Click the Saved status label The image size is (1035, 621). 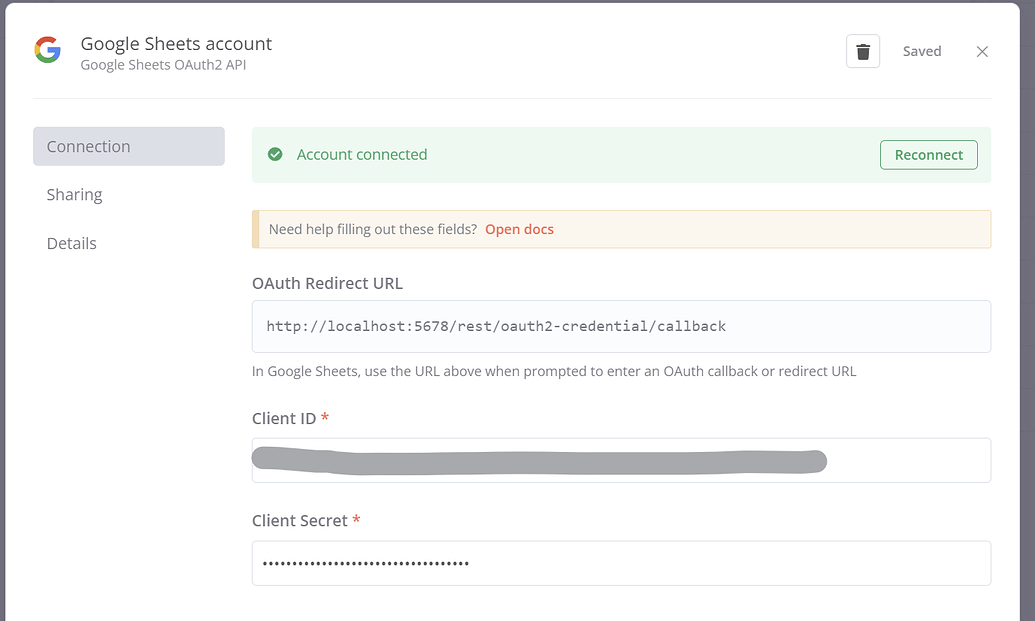point(921,51)
